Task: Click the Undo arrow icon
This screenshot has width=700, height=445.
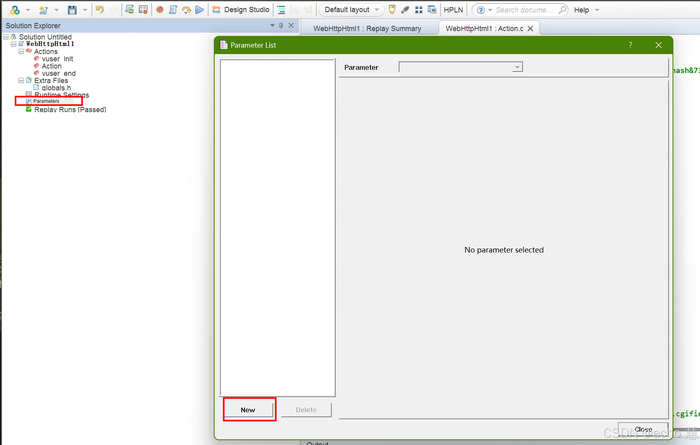Action: [99, 9]
